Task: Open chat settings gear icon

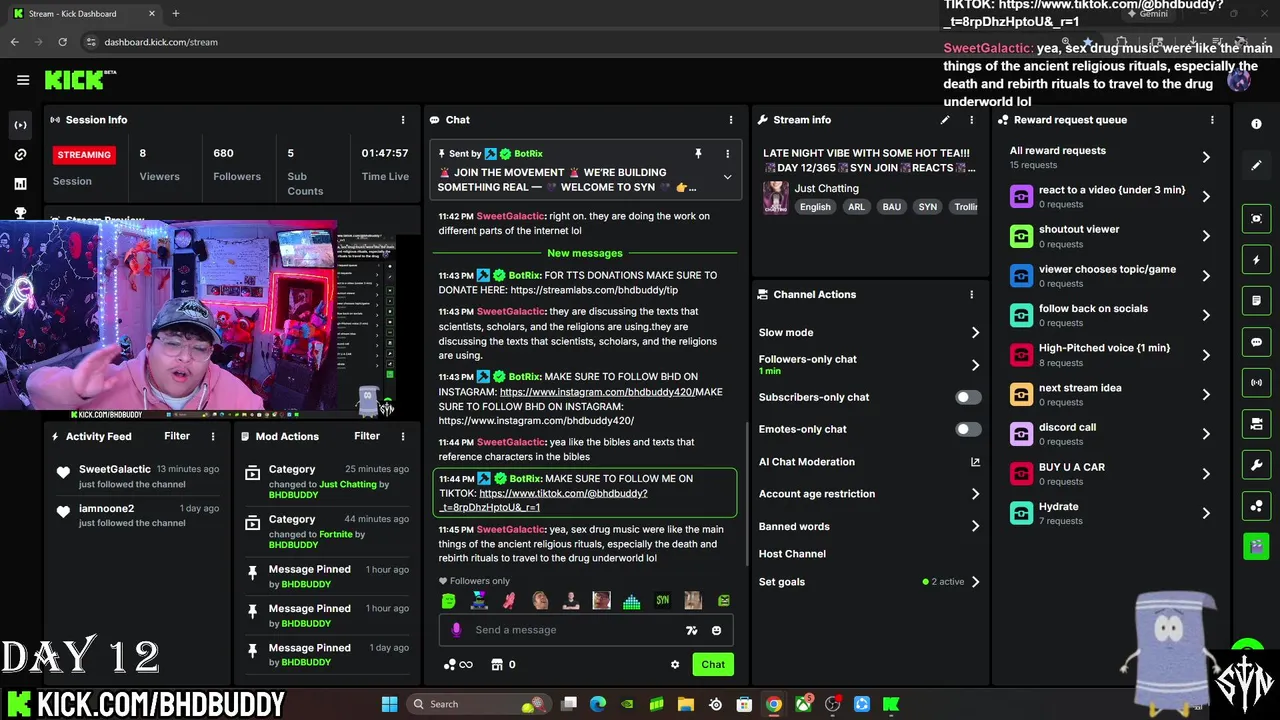Action: [x=675, y=664]
